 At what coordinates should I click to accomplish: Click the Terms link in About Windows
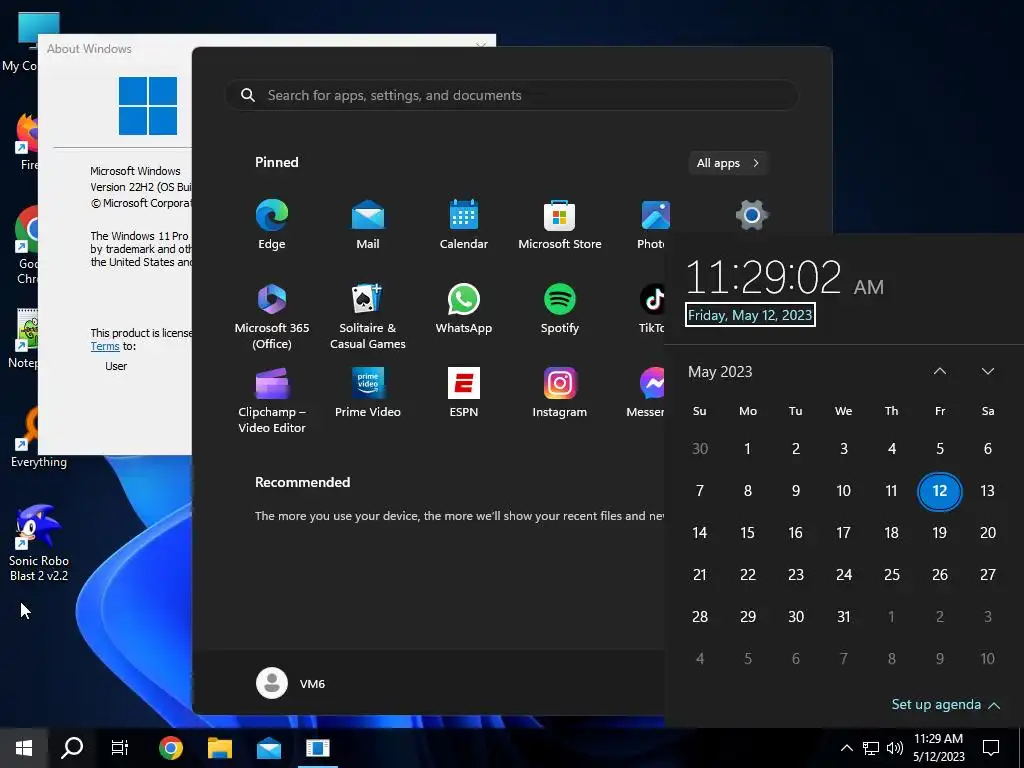point(104,346)
